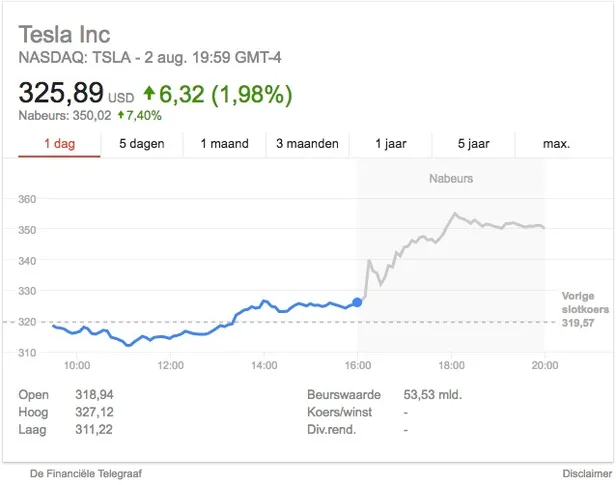Choose the '1 jaar' tab
Image resolution: width=616 pixels, height=485 pixels.
point(391,144)
